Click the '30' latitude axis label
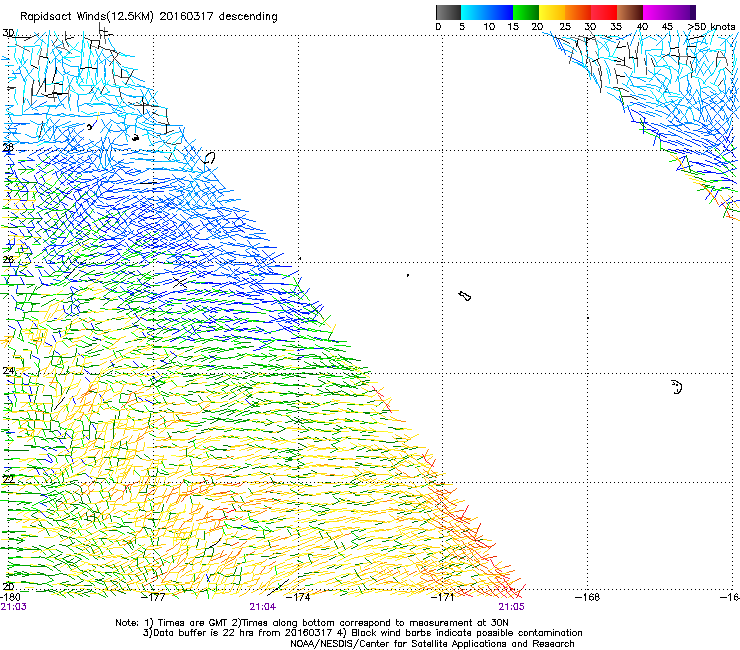This screenshot has width=740, height=650. (x=8, y=33)
